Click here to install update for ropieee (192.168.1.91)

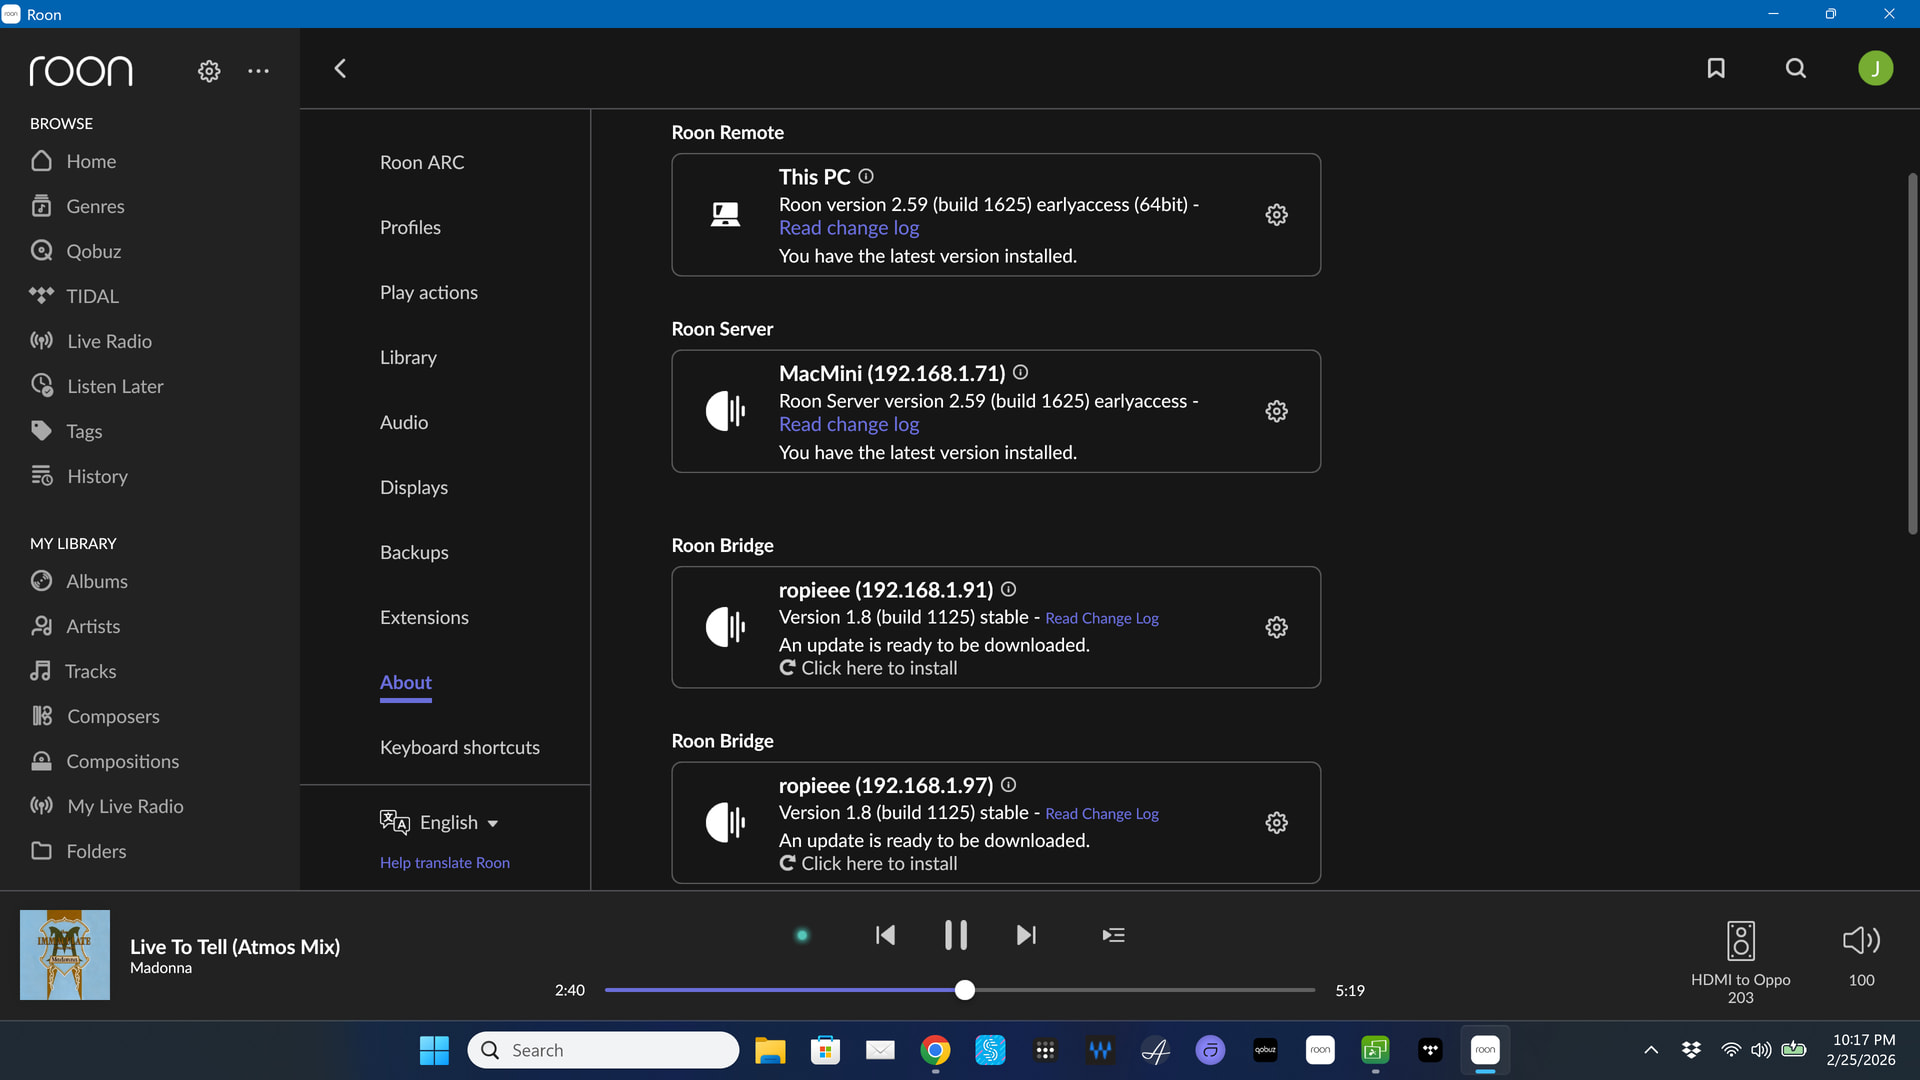pyautogui.click(x=868, y=668)
